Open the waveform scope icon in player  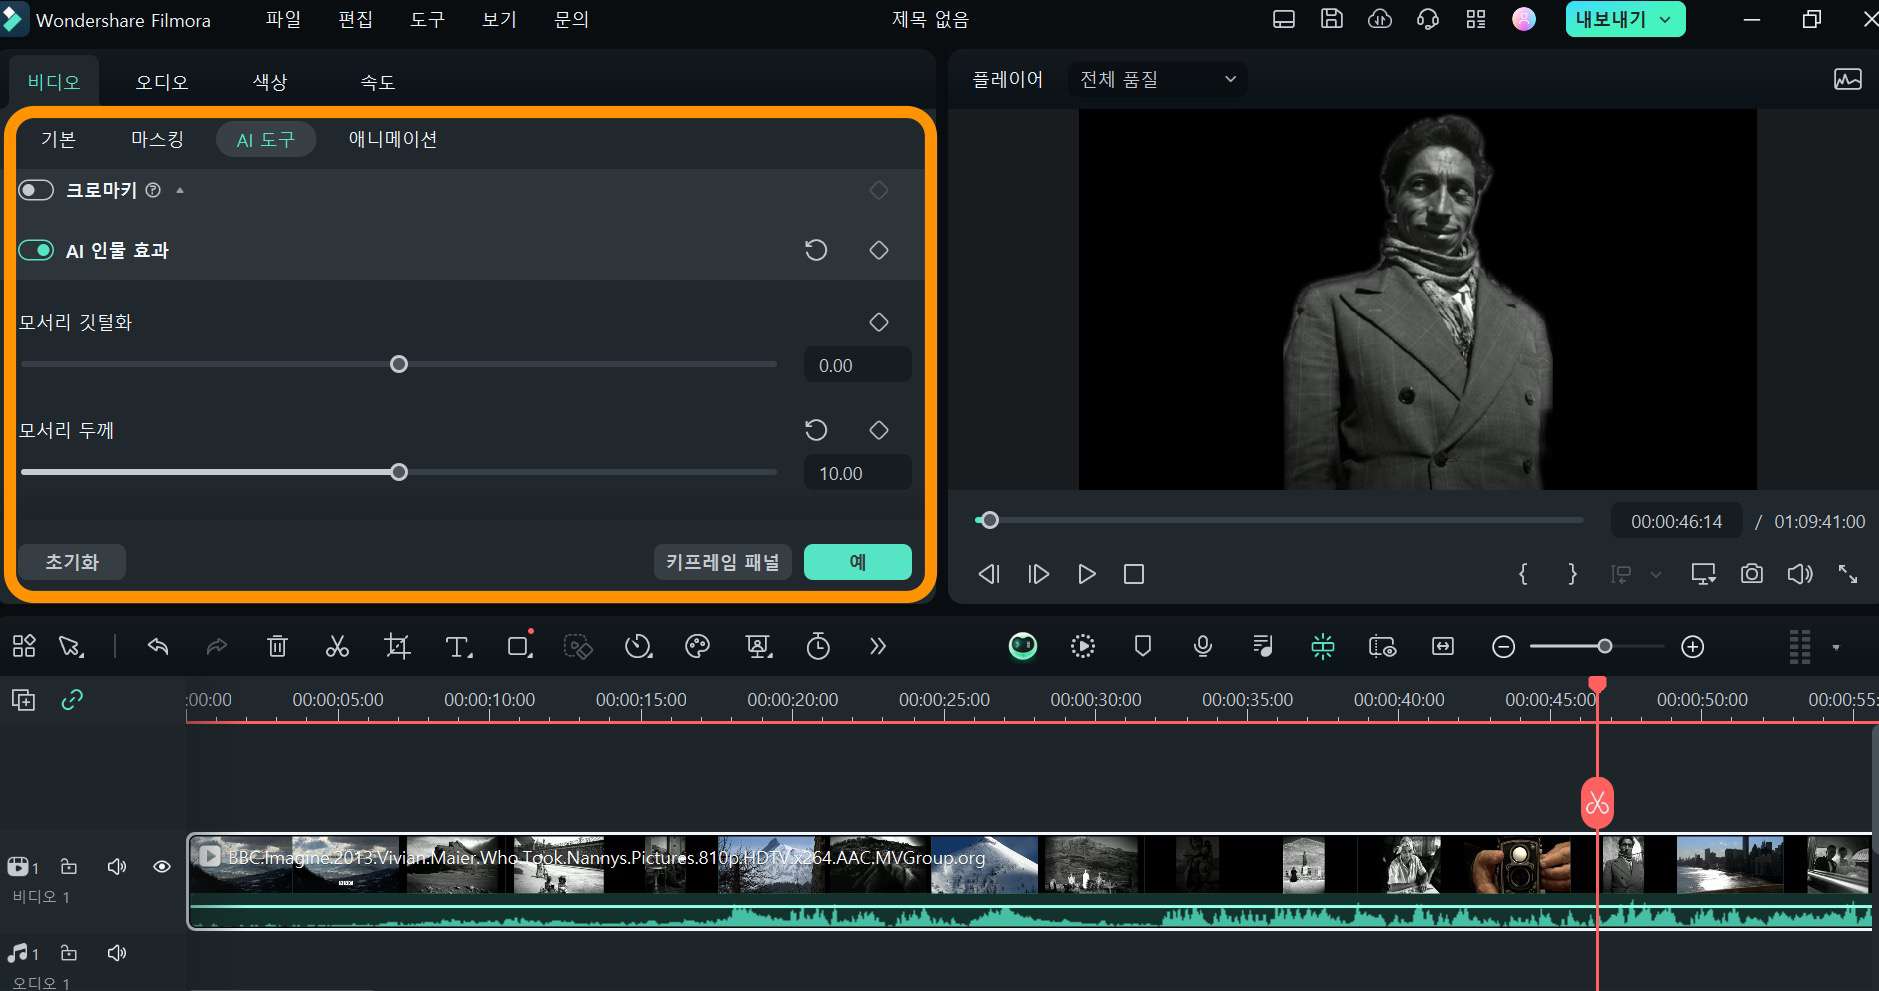(x=1848, y=79)
